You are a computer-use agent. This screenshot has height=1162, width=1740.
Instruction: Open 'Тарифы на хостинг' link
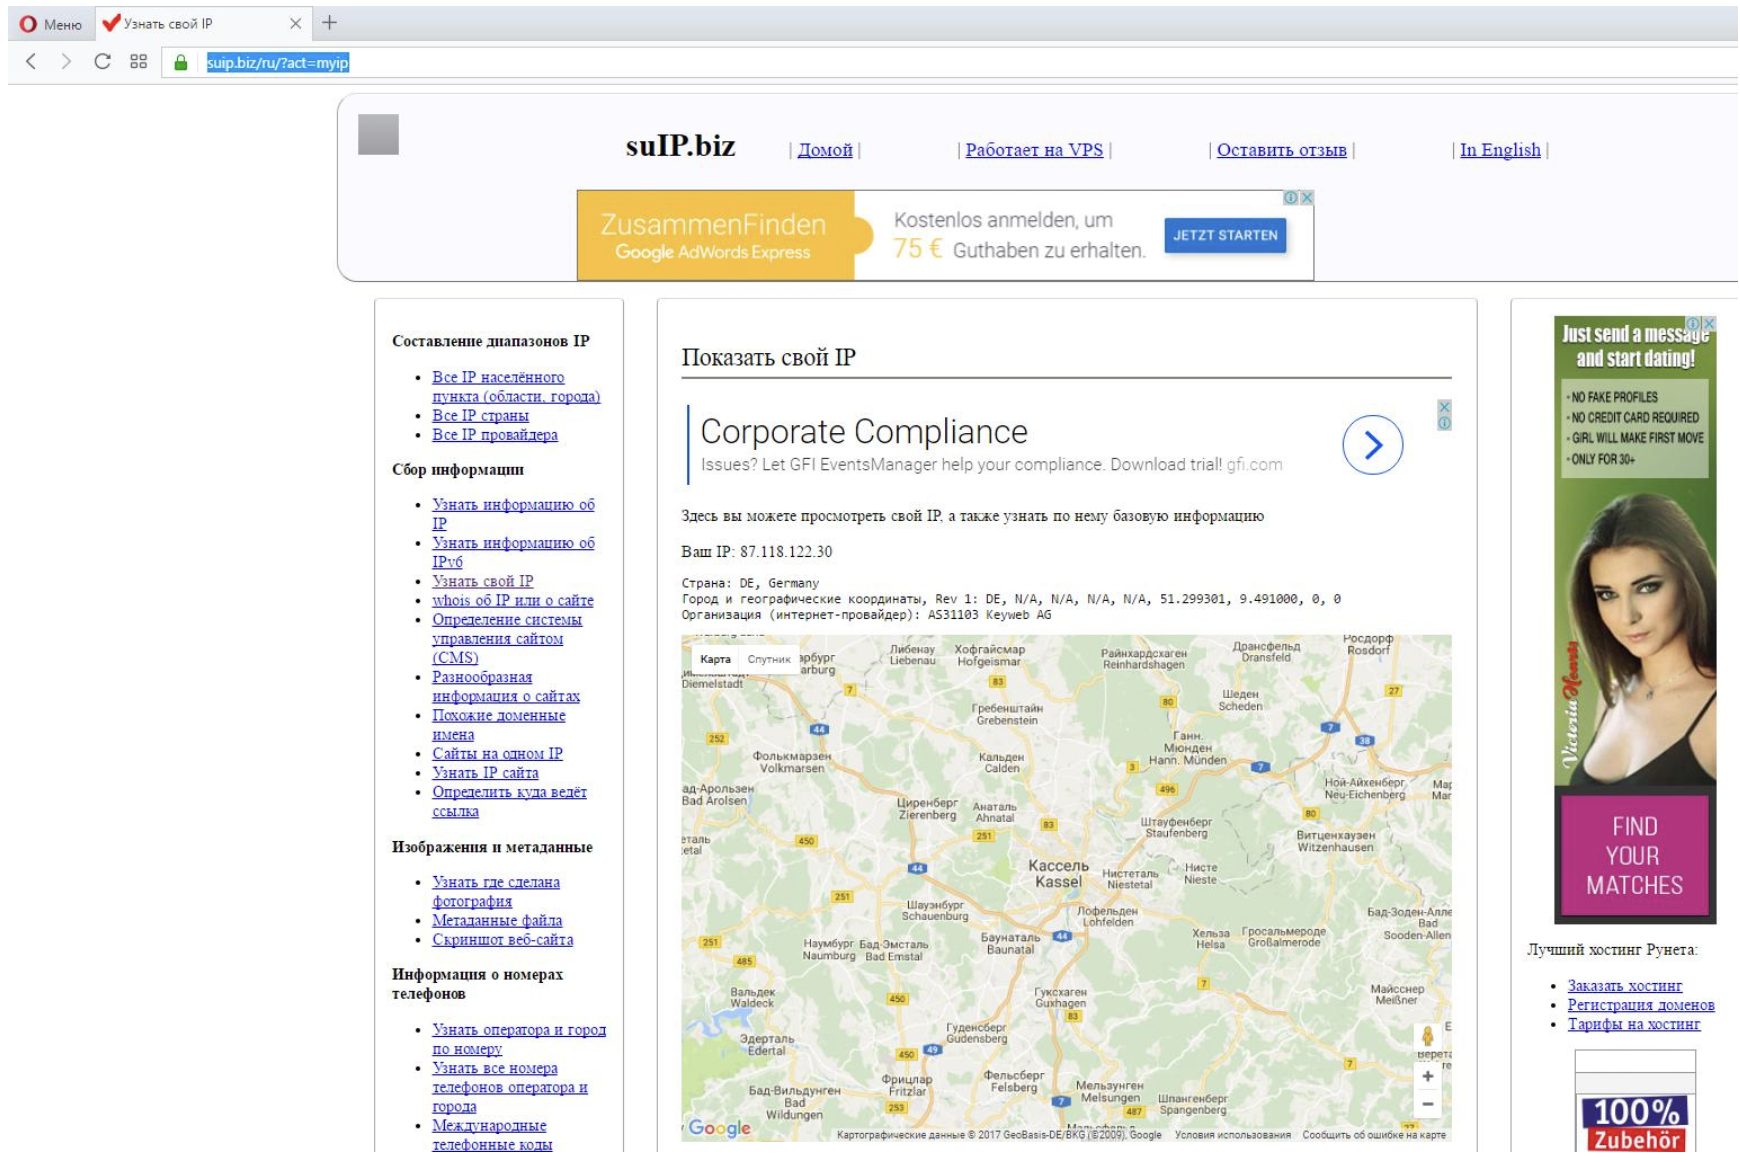click(1634, 1024)
